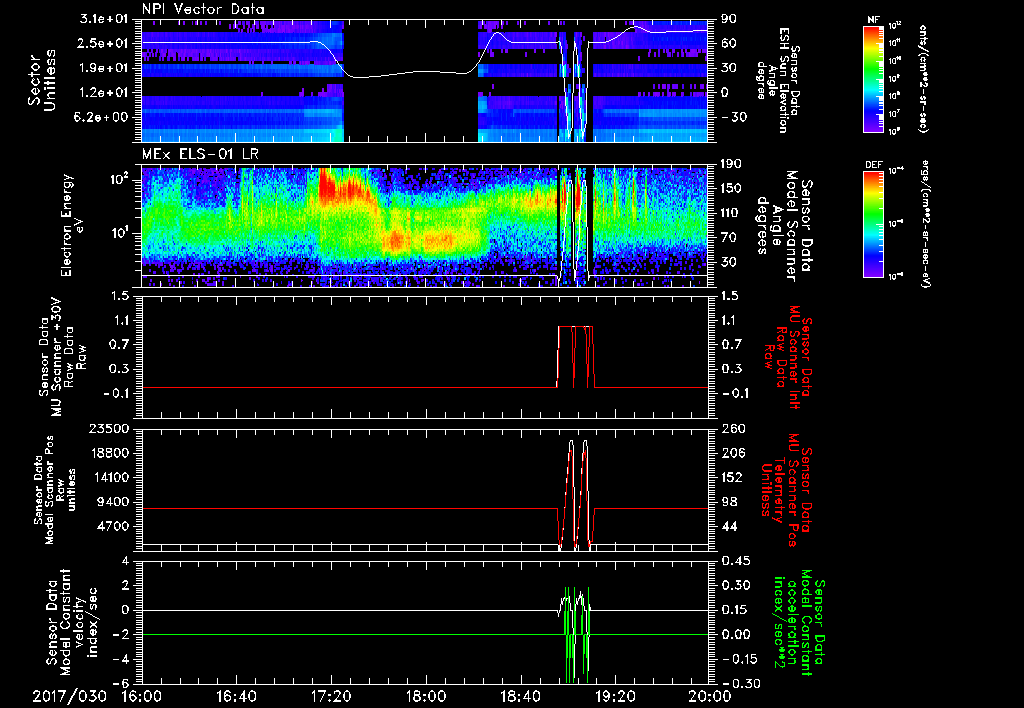1024x708 pixels.
Task: Click the 190 tick on scanner angle axis
Action: click(x=730, y=165)
